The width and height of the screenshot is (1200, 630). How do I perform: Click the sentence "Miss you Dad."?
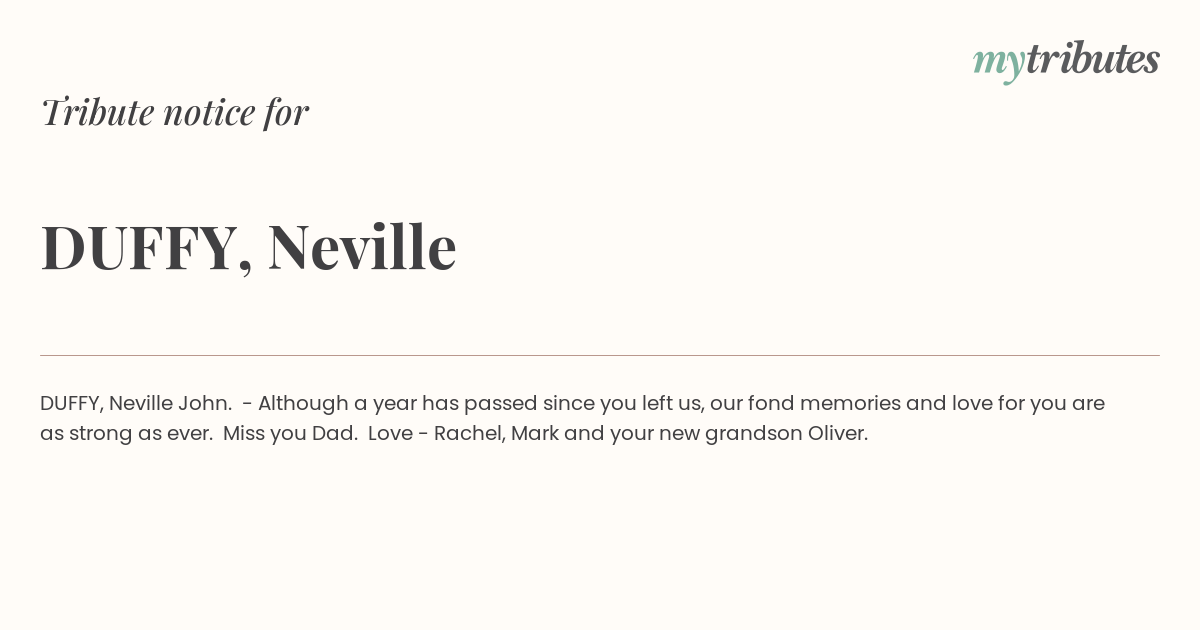coord(291,433)
